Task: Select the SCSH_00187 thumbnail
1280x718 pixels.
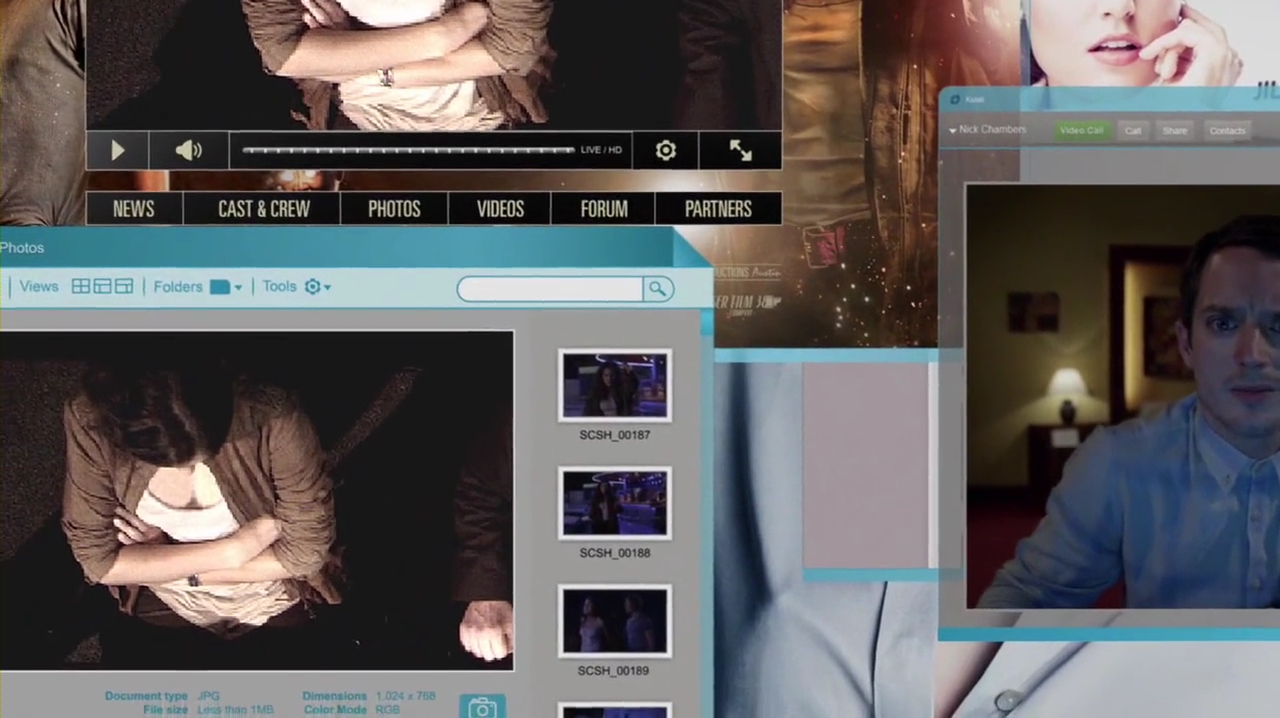Action: tap(615, 385)
